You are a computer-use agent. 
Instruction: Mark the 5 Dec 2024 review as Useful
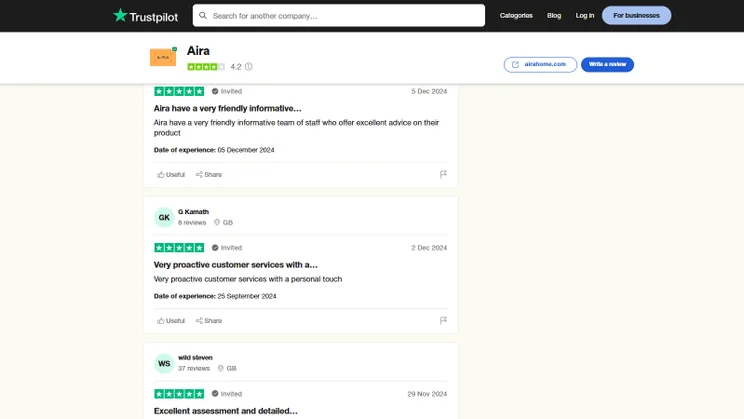tap(171, 175)
